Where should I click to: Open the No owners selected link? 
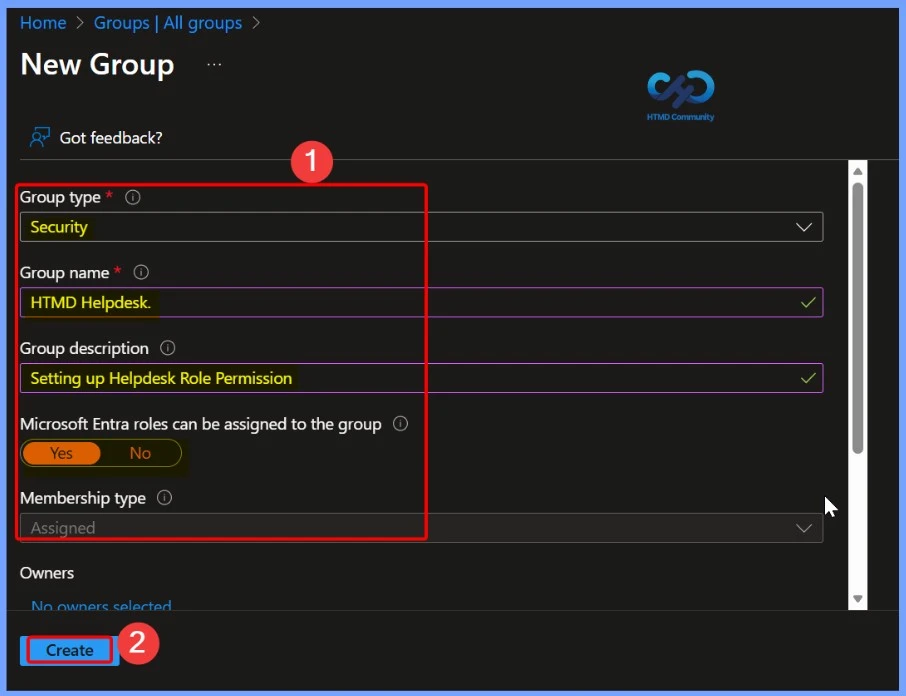coord(100,606)
